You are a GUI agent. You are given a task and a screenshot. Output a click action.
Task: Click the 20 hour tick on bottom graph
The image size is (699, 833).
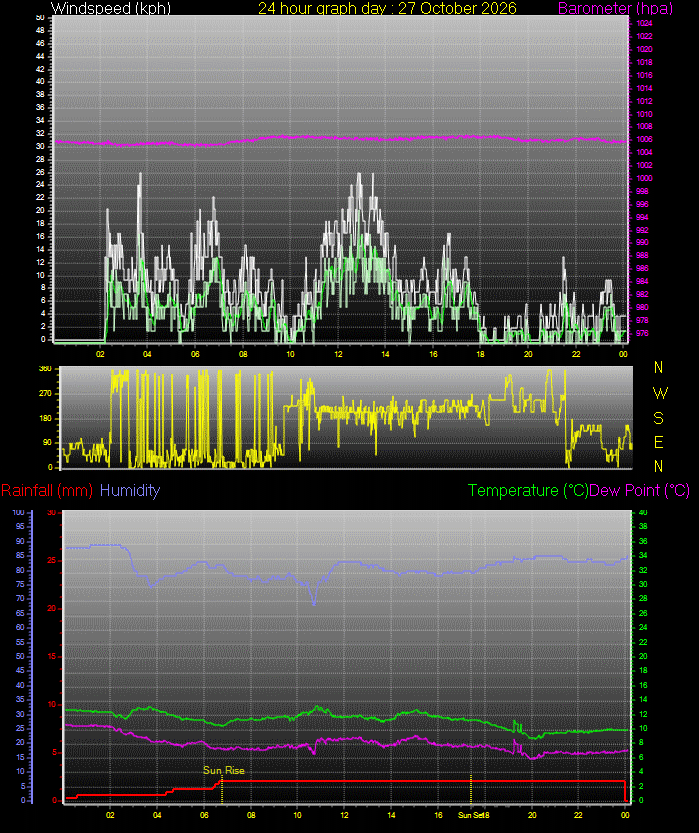click(x=532, y=815)
